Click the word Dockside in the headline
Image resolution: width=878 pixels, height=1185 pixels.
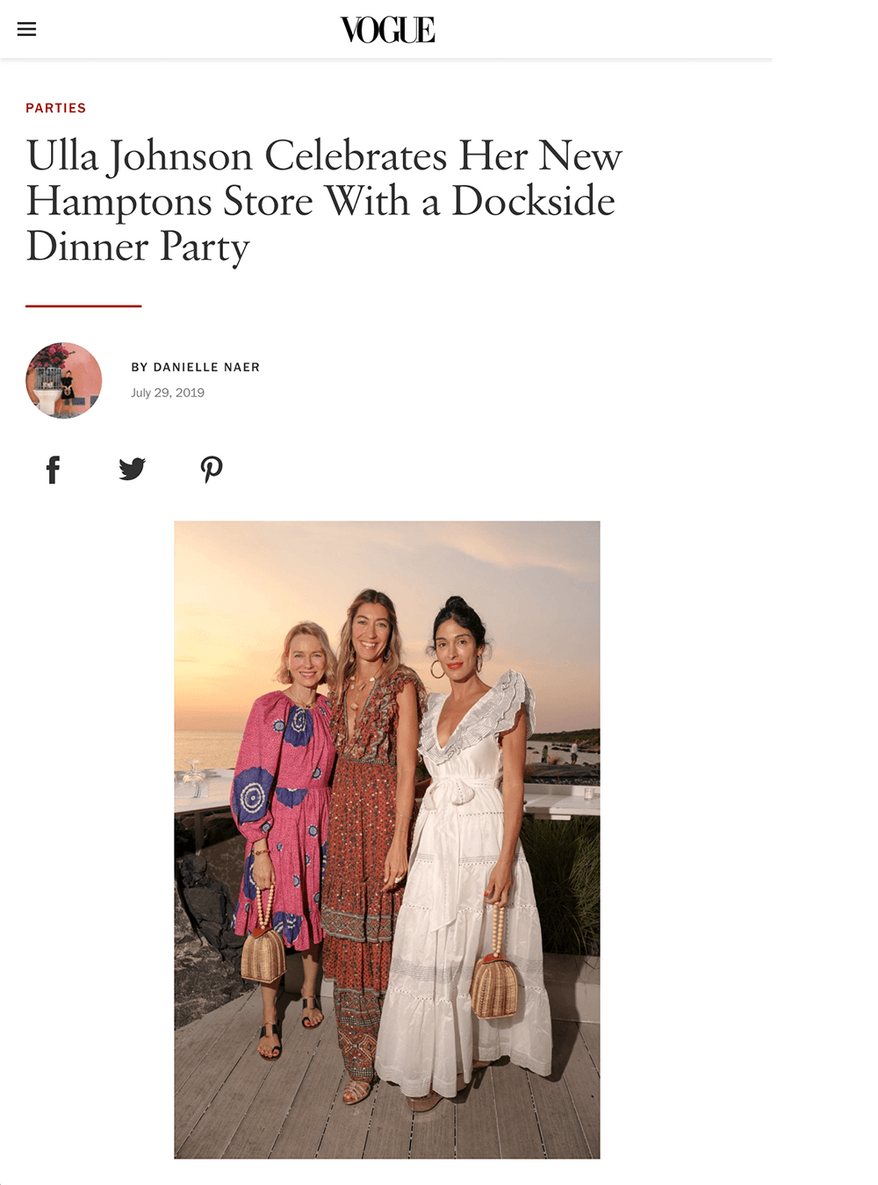pos(533,201)
